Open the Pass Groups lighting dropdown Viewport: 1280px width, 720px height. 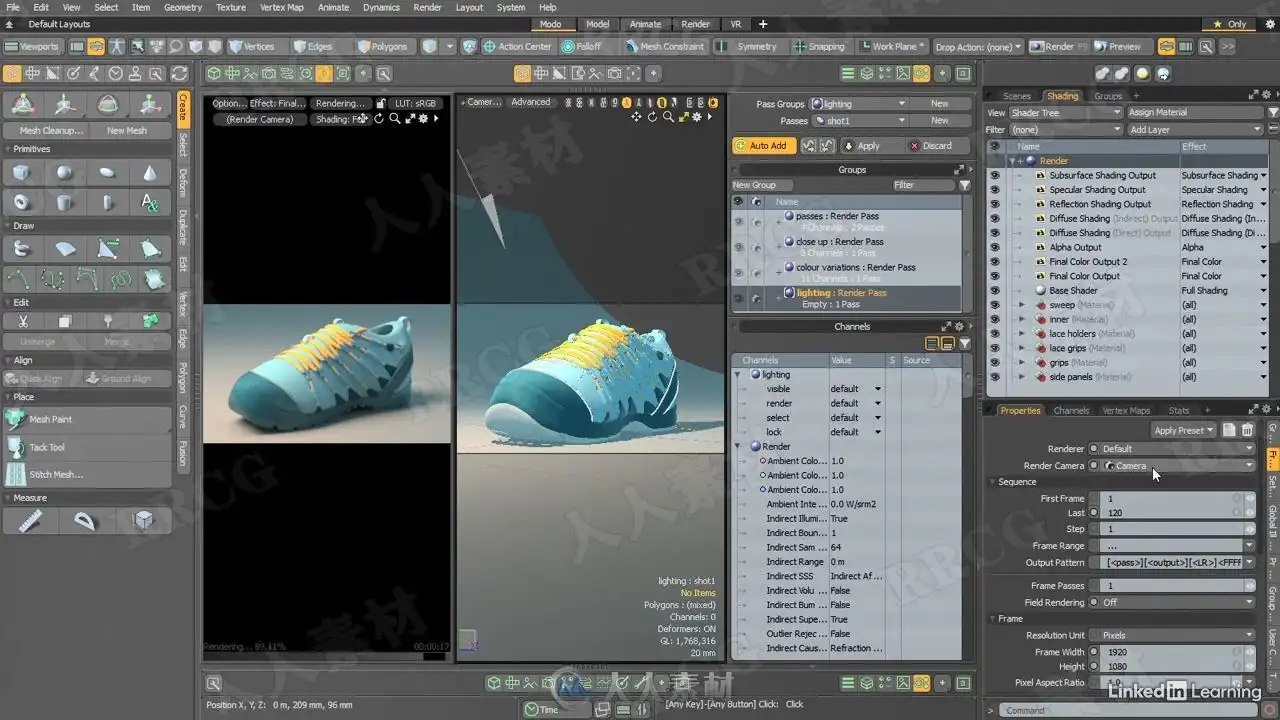tap(858, 104)
